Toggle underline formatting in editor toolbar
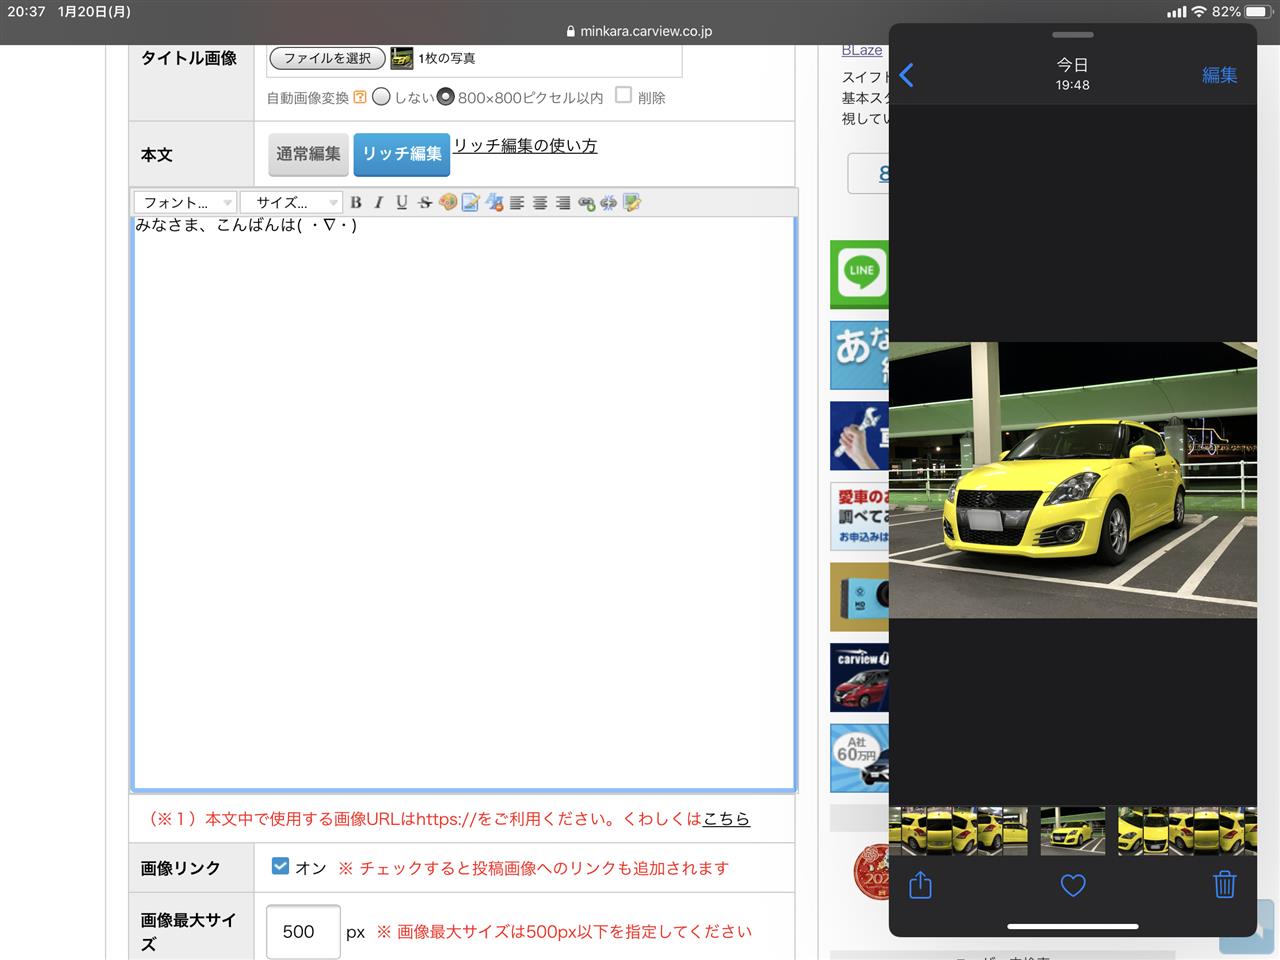The image size is (1280, 960). 401,202
